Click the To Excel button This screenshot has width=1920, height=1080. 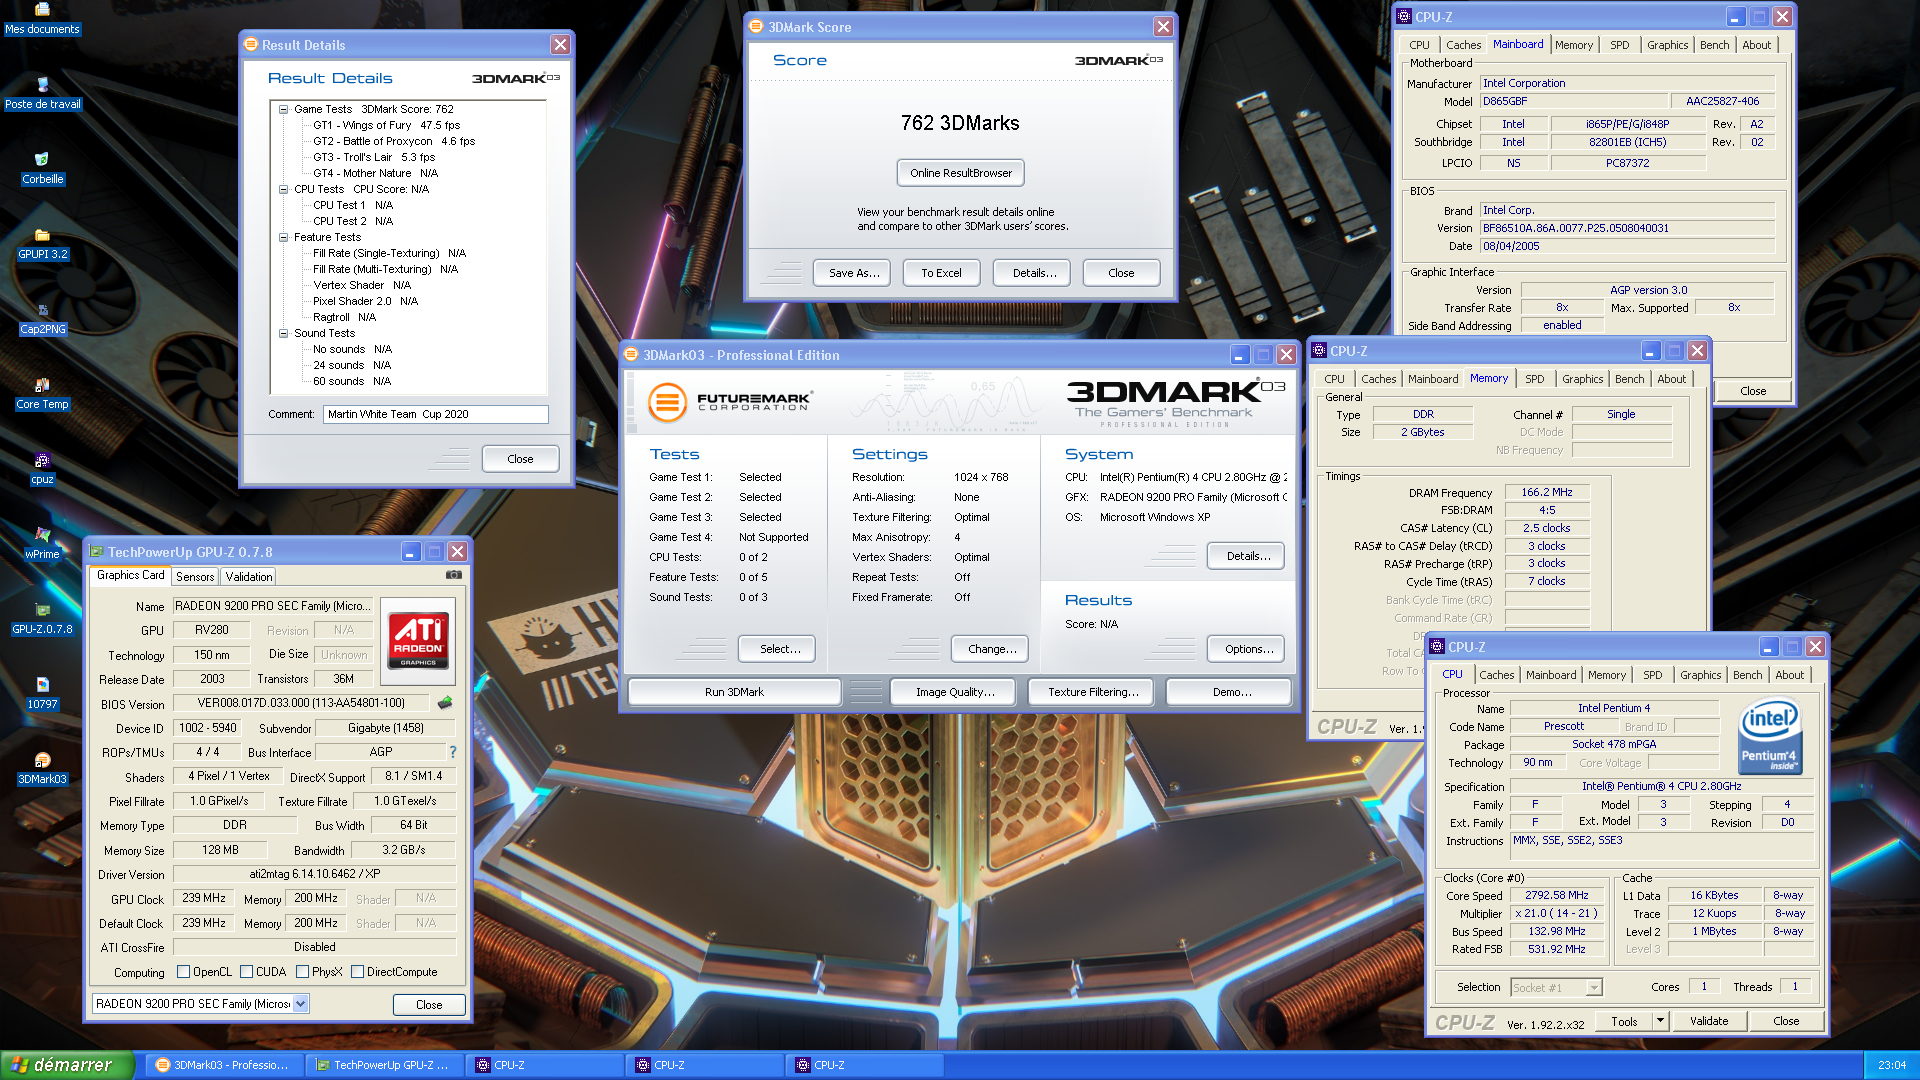pyautogui.click(x=941, y=273)
